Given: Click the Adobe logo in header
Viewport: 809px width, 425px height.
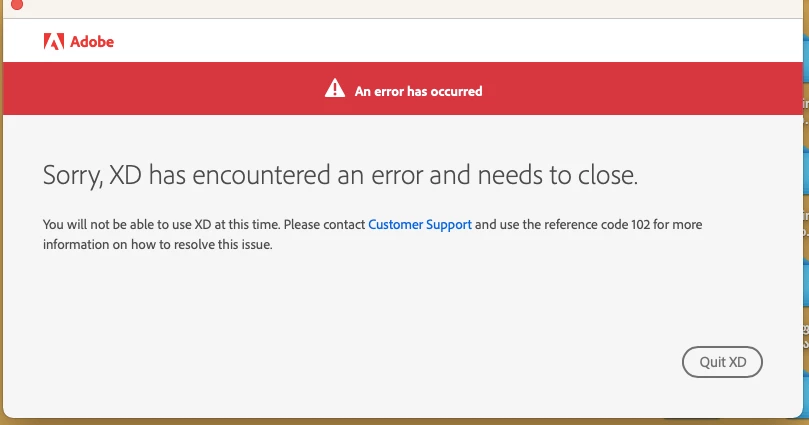Looking at the screenshot, I should (x=78, y=41).
